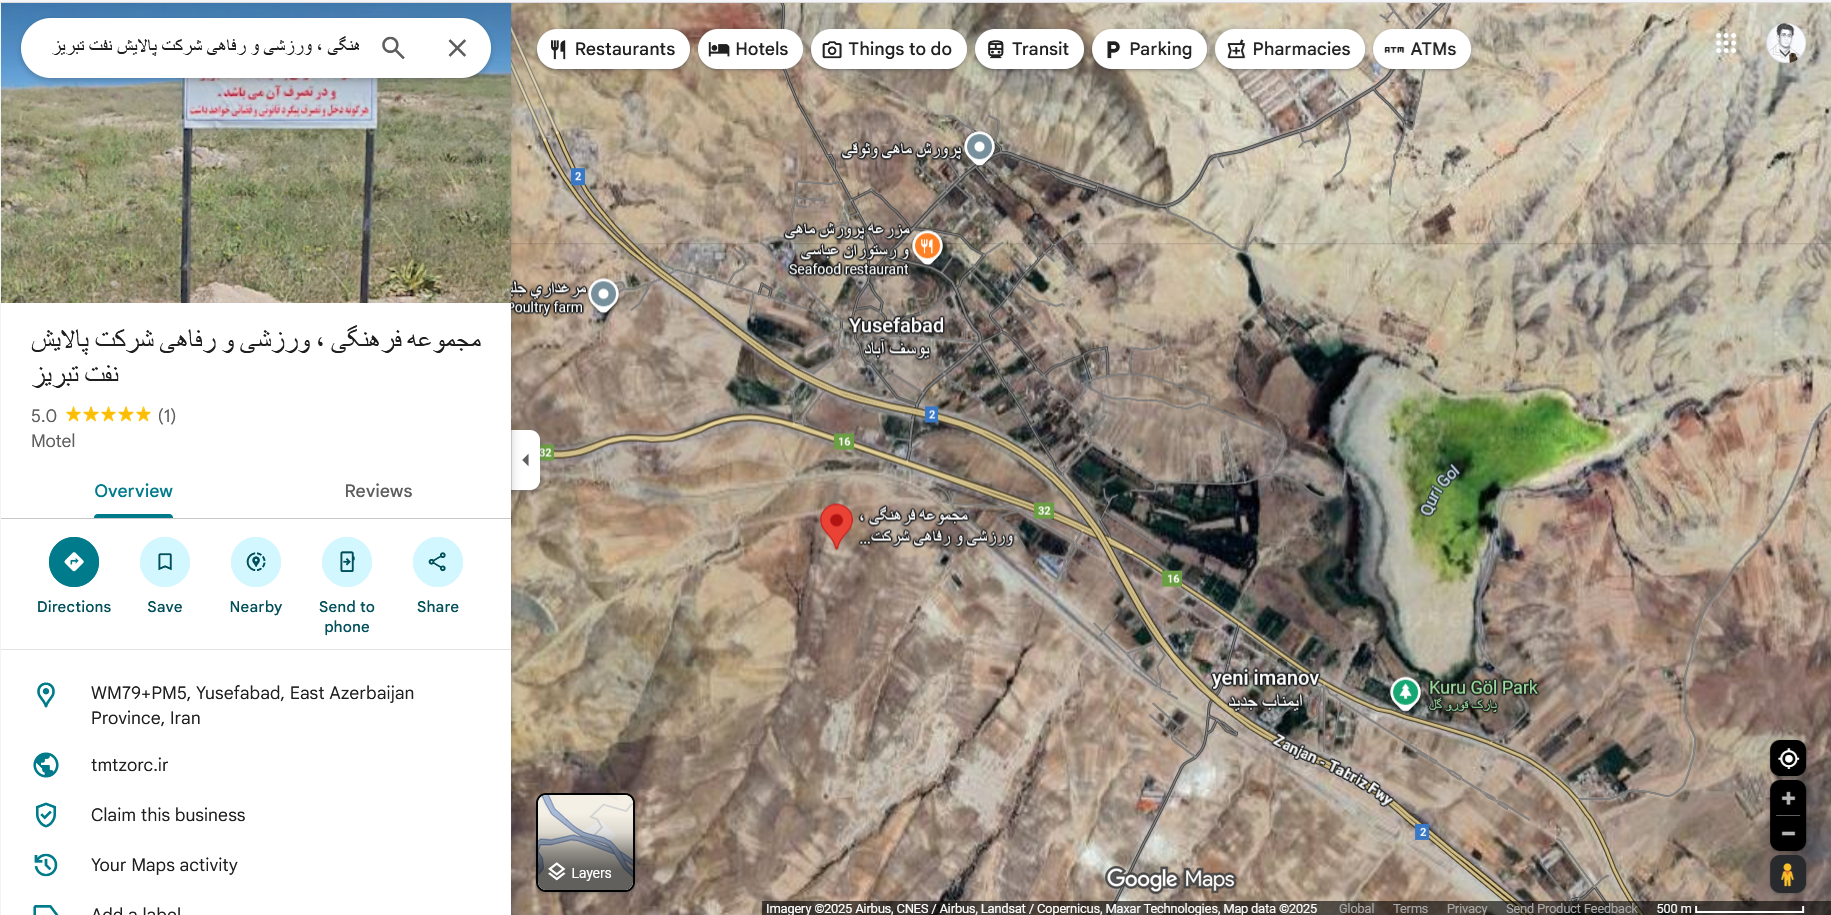1831x915 pixels.
Task: Select the Overview tab
Action: click(133, 491)
